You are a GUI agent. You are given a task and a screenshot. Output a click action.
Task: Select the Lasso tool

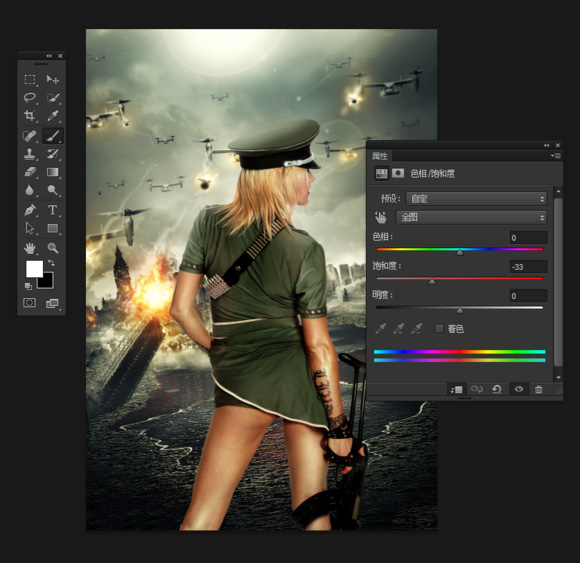click(30, 98)
